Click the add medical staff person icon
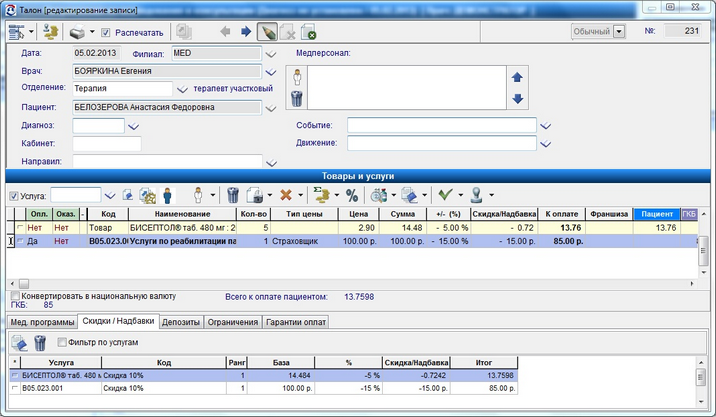Screen dimensions: 716x417 pyautogui.click(x=297, y=77)
